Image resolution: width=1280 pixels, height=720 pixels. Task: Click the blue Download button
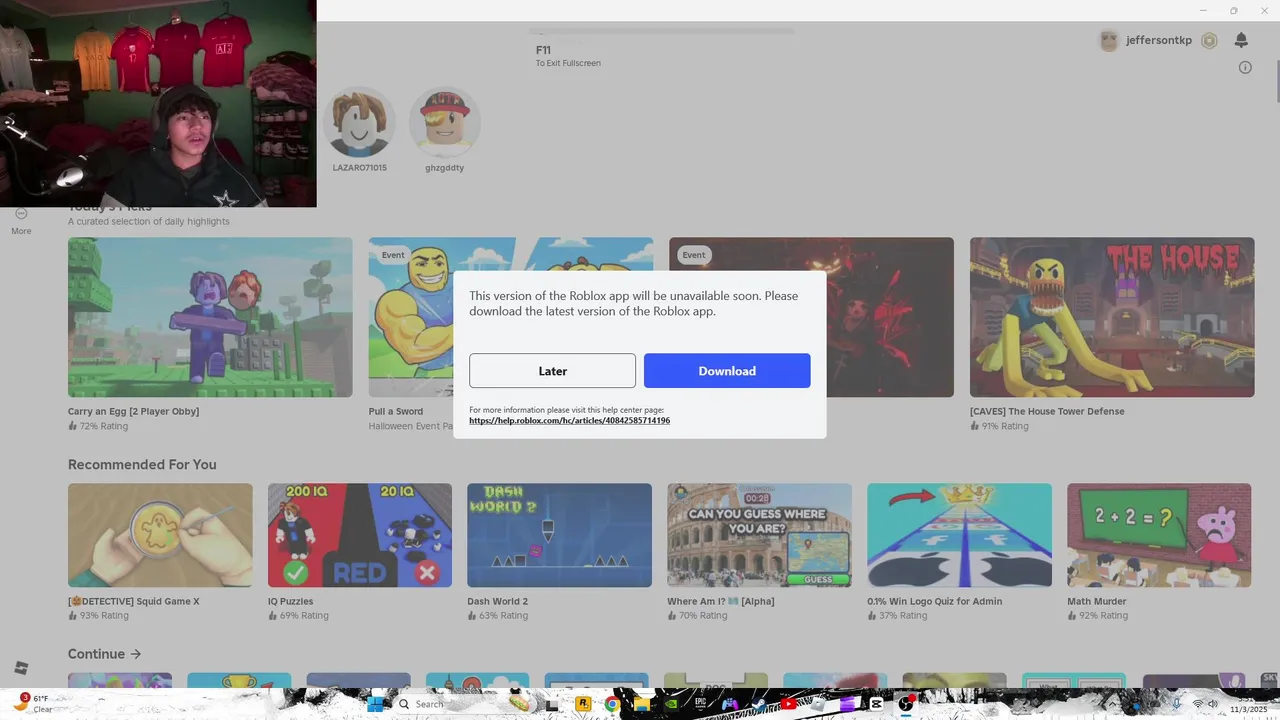coord(727,371)
